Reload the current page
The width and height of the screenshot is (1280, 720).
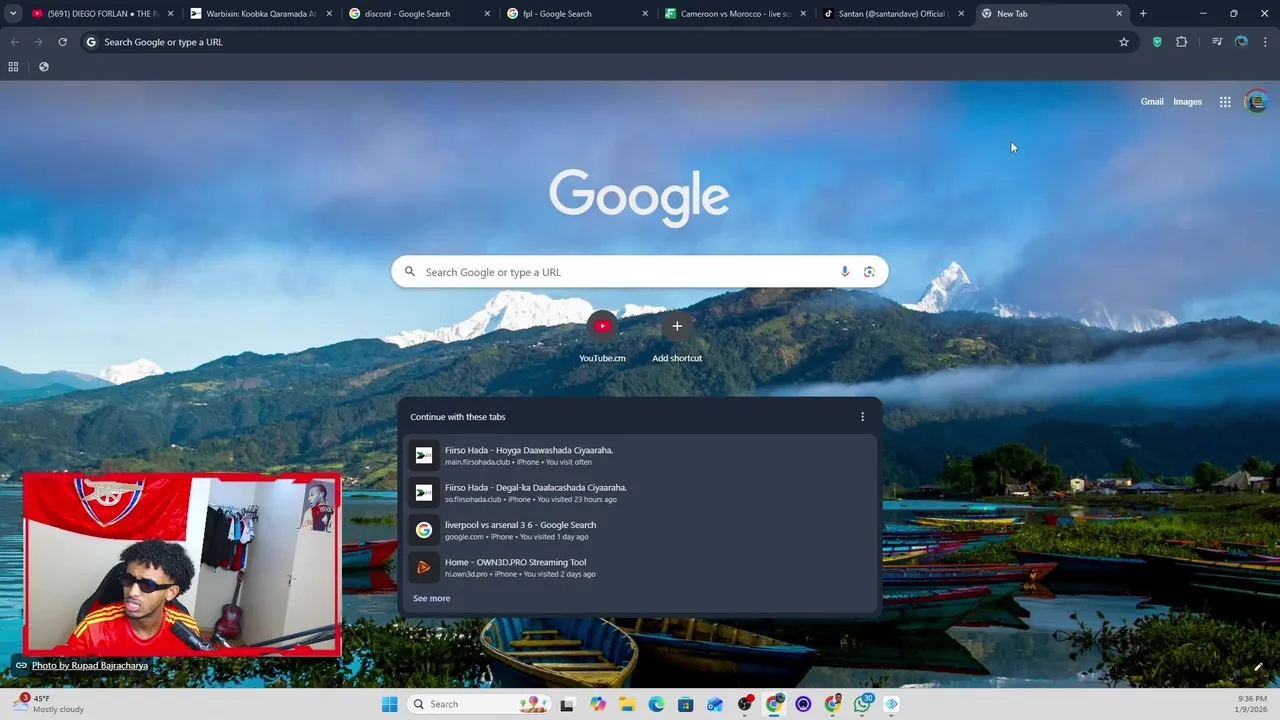point(62,42)
